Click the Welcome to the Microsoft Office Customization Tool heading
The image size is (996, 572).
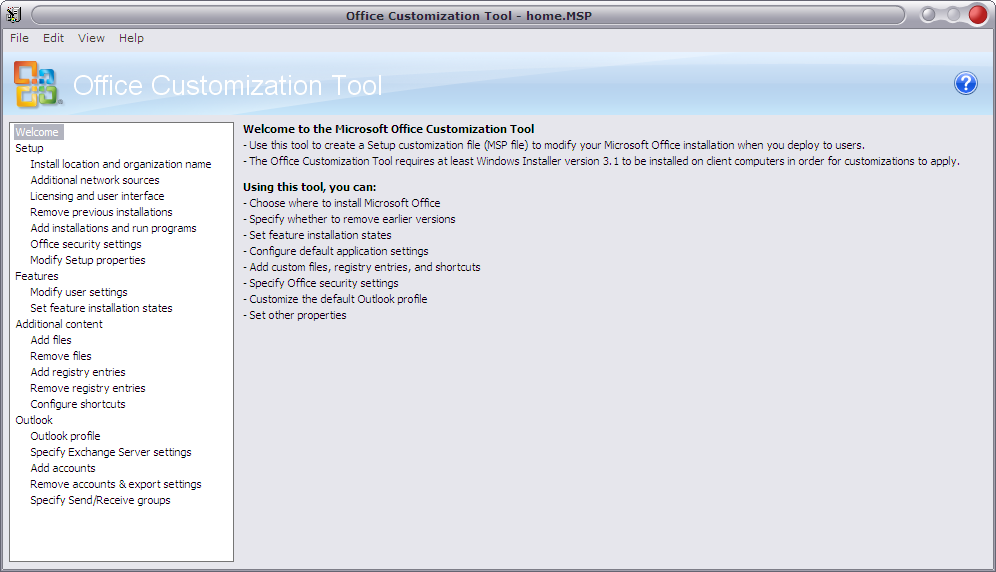pos(389,129)
